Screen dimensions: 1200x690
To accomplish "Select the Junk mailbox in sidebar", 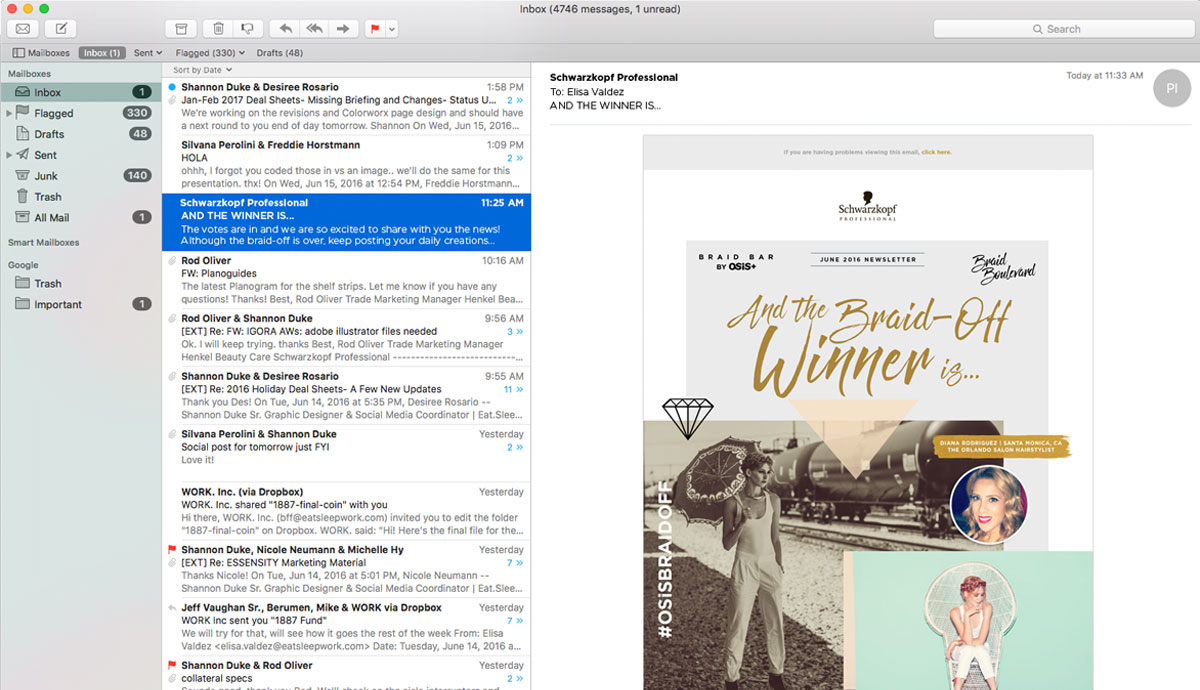I will [x=47, y=176].
